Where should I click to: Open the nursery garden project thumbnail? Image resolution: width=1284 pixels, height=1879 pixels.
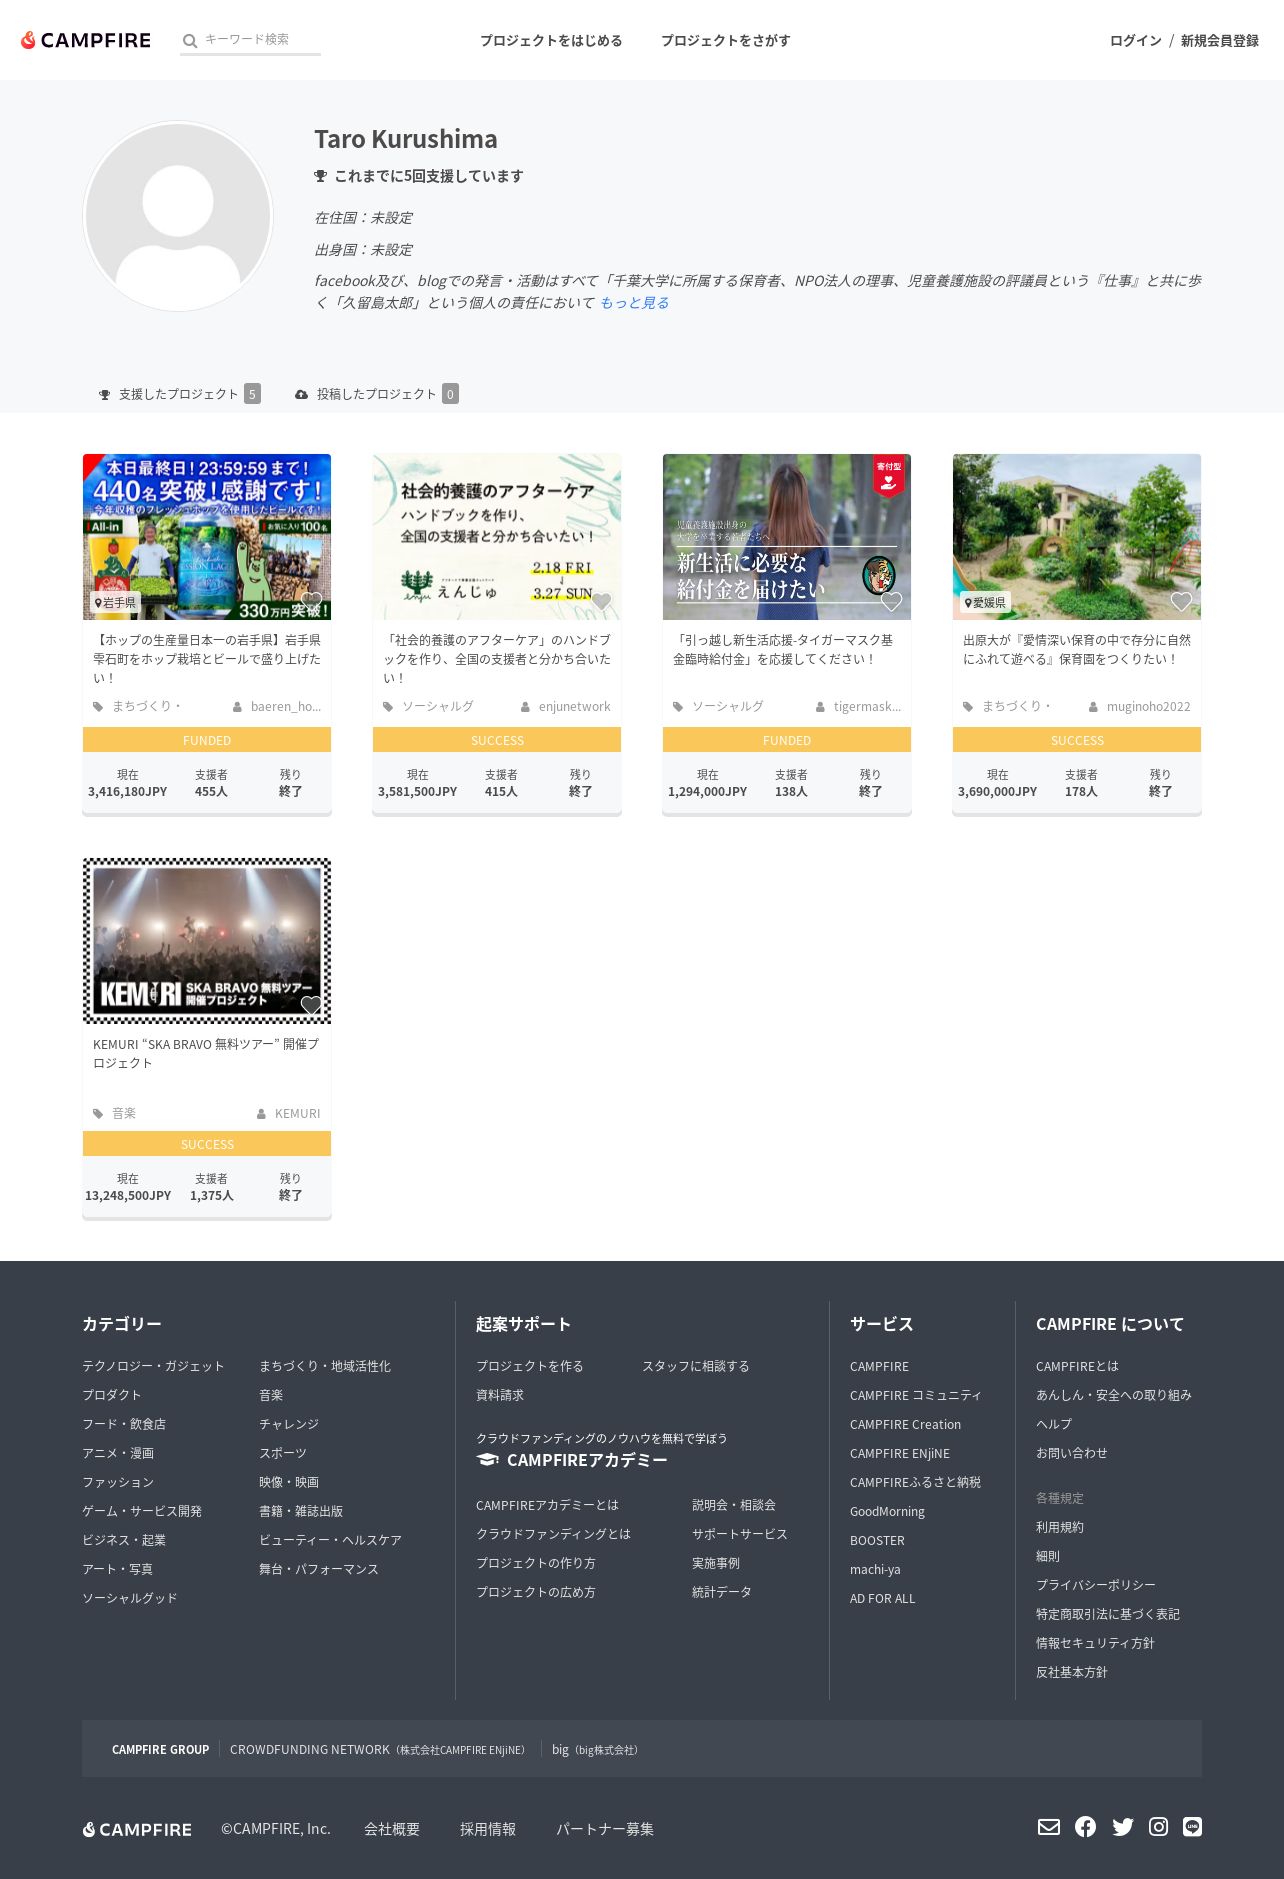(1077, 537)
